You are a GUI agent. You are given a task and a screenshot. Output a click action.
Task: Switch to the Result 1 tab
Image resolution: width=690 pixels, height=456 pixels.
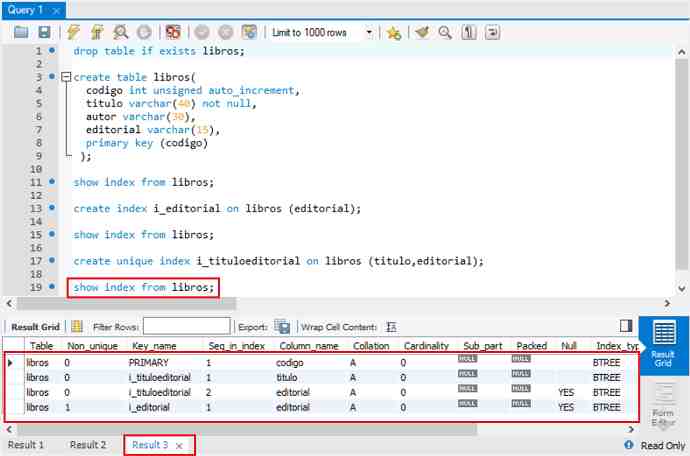pos(26,444)
